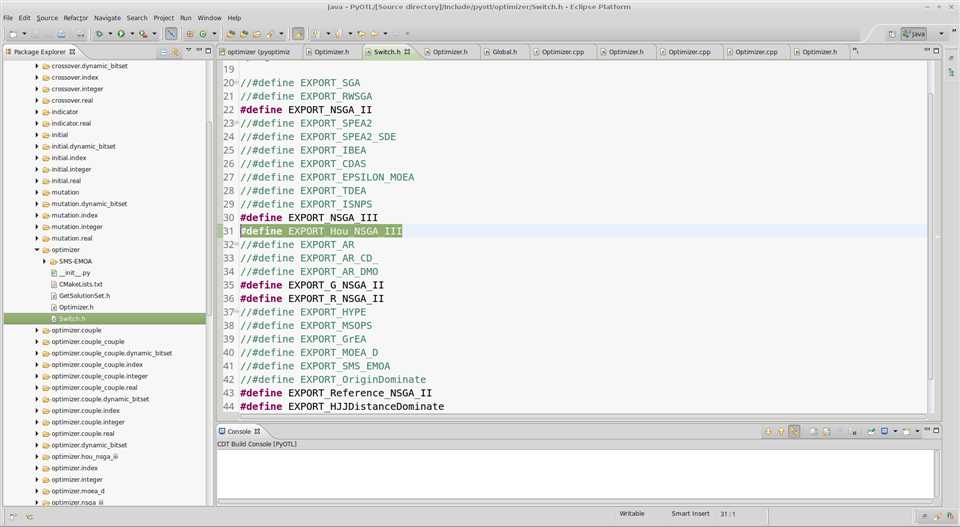960x527 pixels.
Task: Click in the CDT Build Console output area
Action: click(576, 474)
